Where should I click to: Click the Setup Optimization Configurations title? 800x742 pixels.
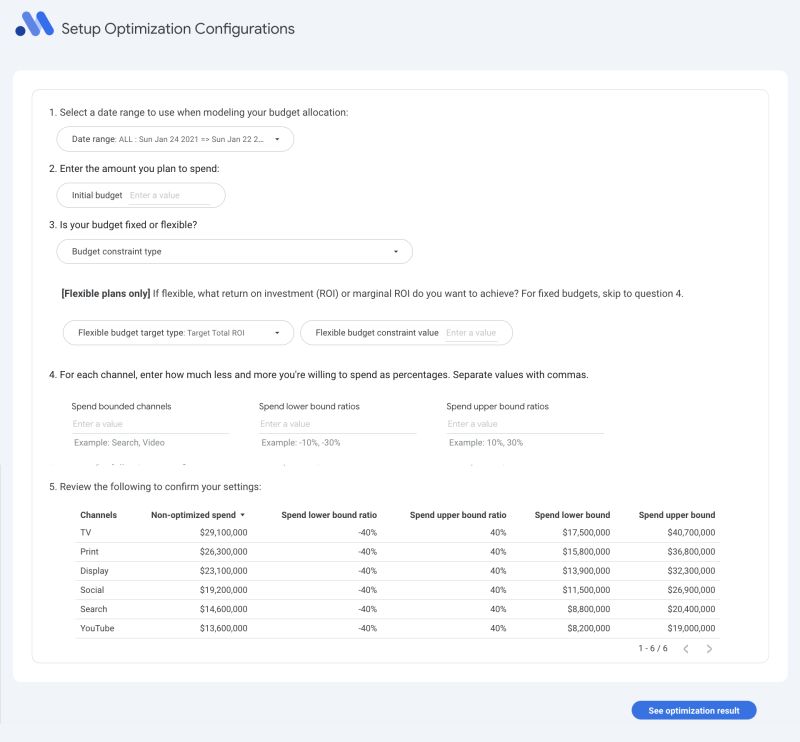[x=175, y=29]
